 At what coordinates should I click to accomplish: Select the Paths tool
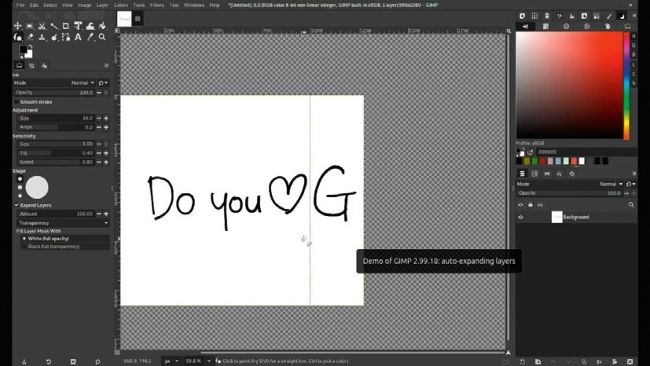[x=66, y=37]
